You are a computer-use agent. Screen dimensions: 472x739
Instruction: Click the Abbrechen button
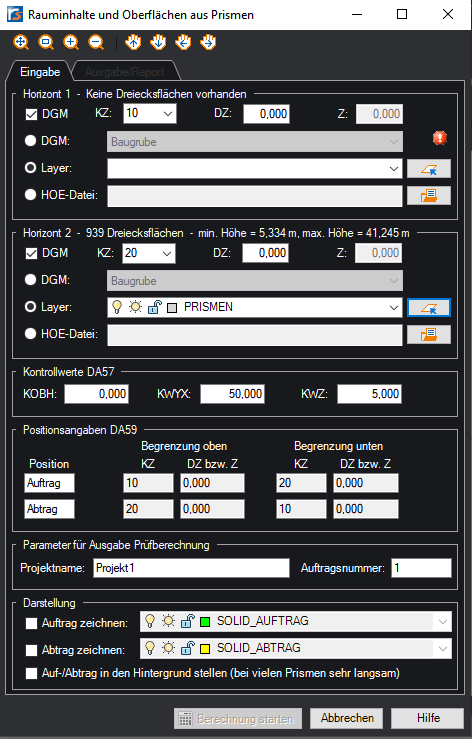coord(347,718)
